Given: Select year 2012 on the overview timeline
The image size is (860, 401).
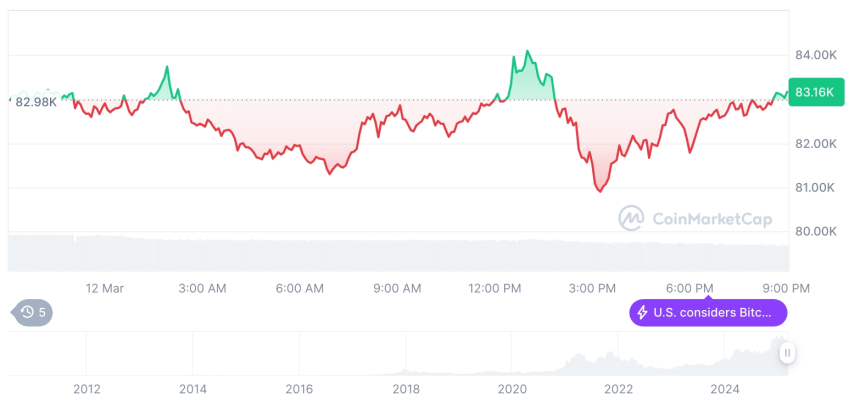Looking at the screenshot, I should (86, 389).
